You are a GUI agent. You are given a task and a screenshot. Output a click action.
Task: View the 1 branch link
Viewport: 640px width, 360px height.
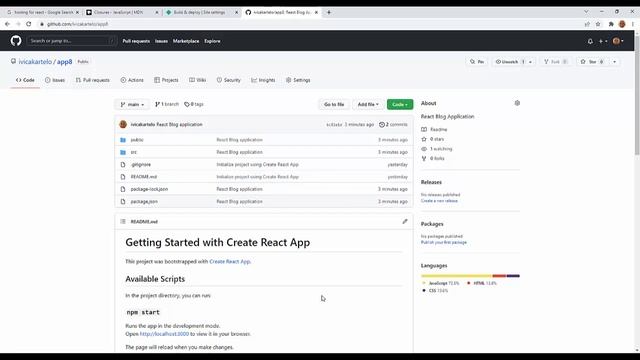tap(167, 104)
